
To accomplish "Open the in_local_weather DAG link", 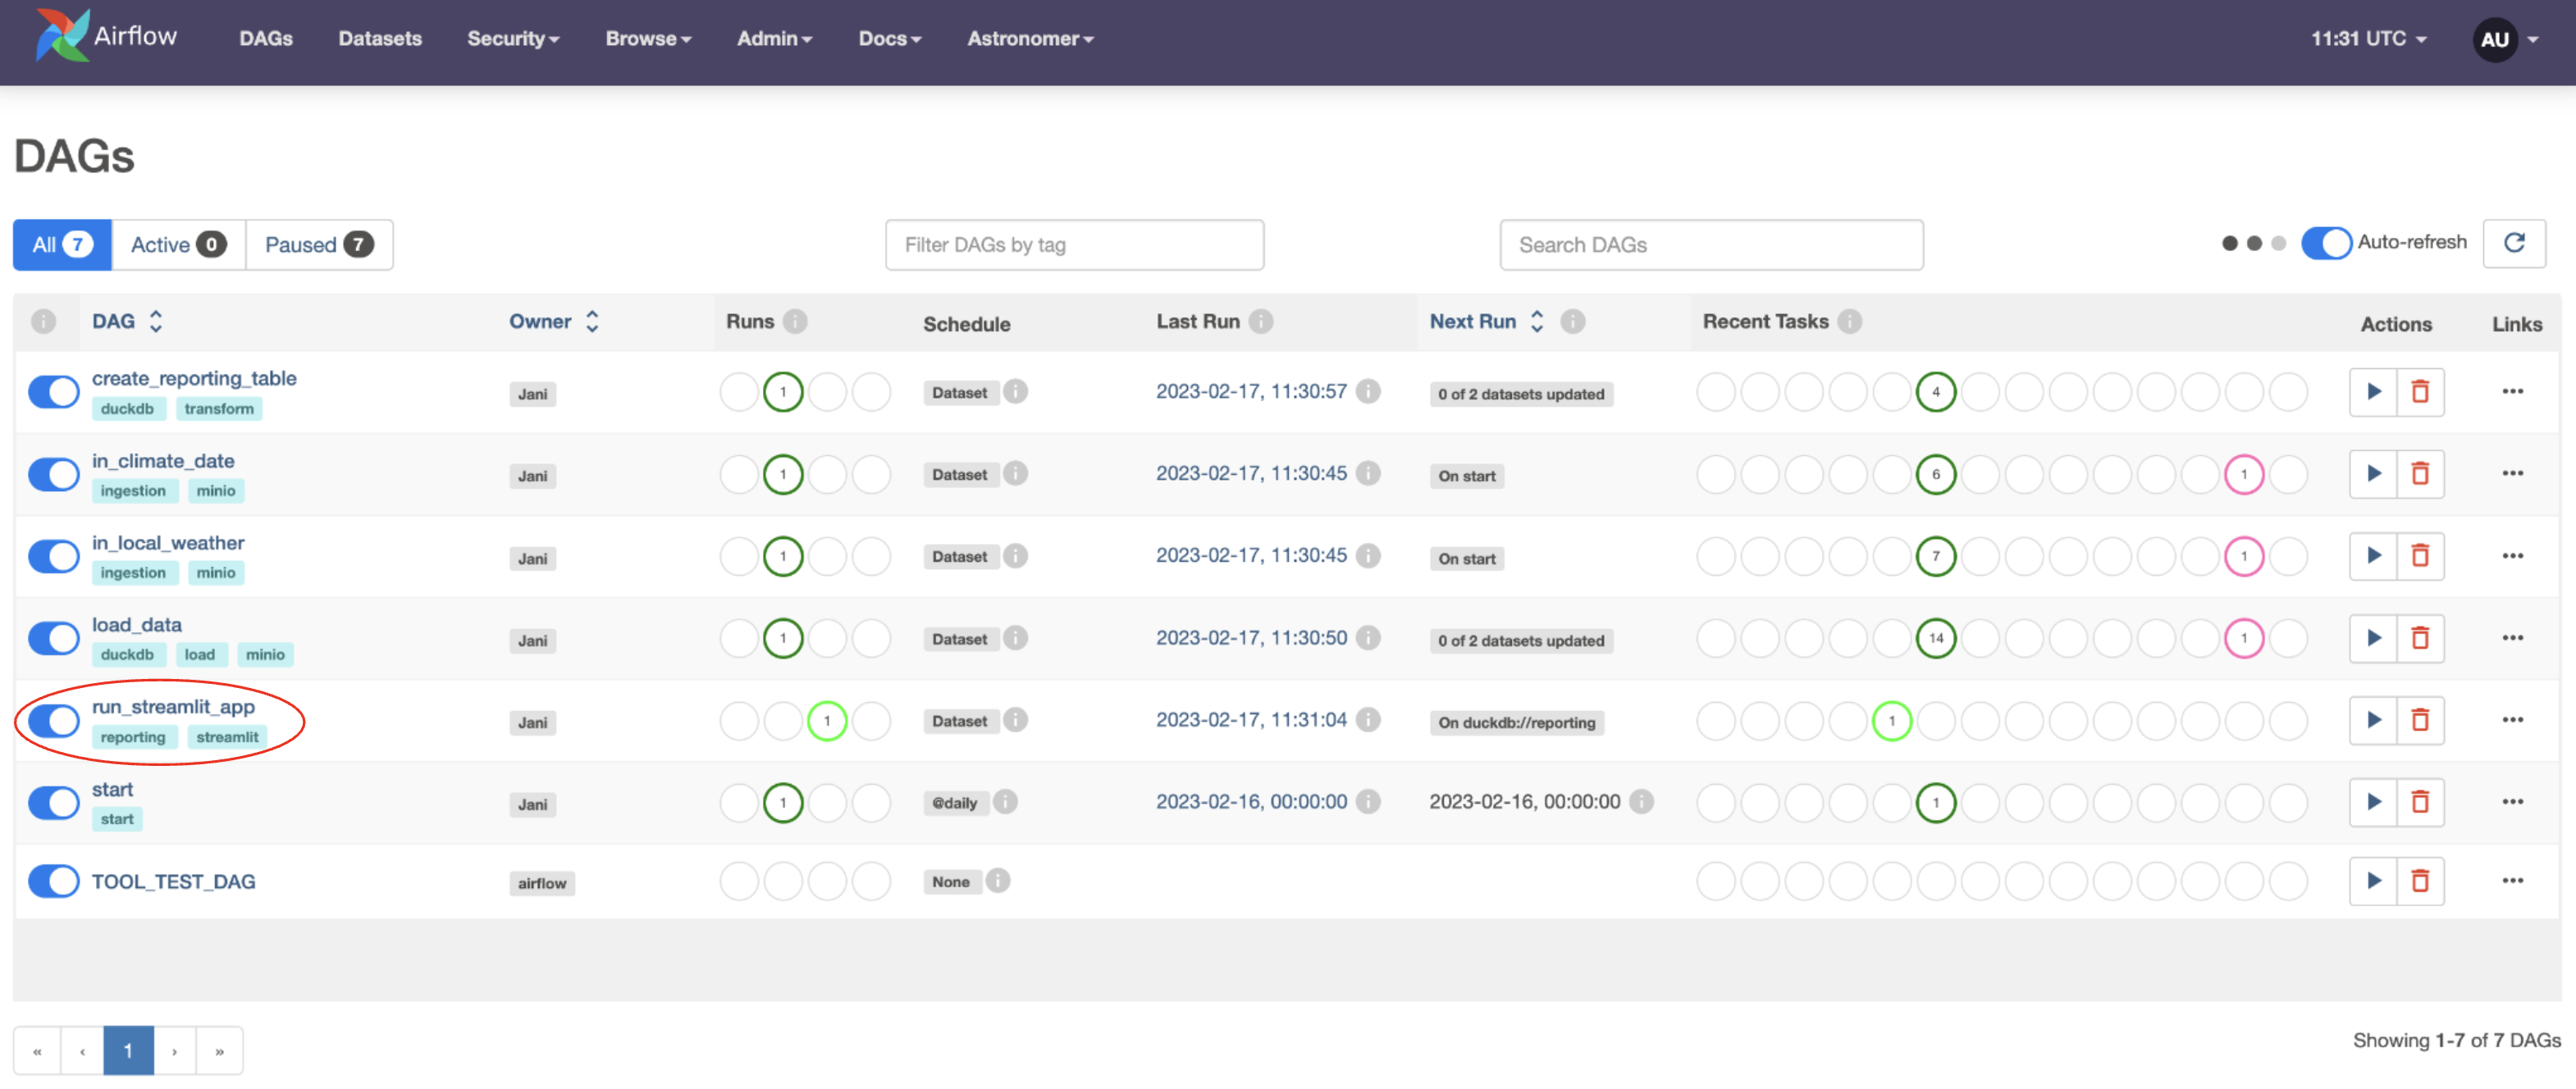I will pos(168,543).
